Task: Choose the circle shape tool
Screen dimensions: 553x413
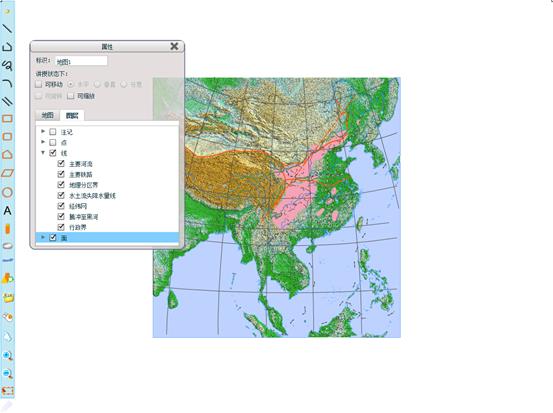Action: click(x=7, y=193)
